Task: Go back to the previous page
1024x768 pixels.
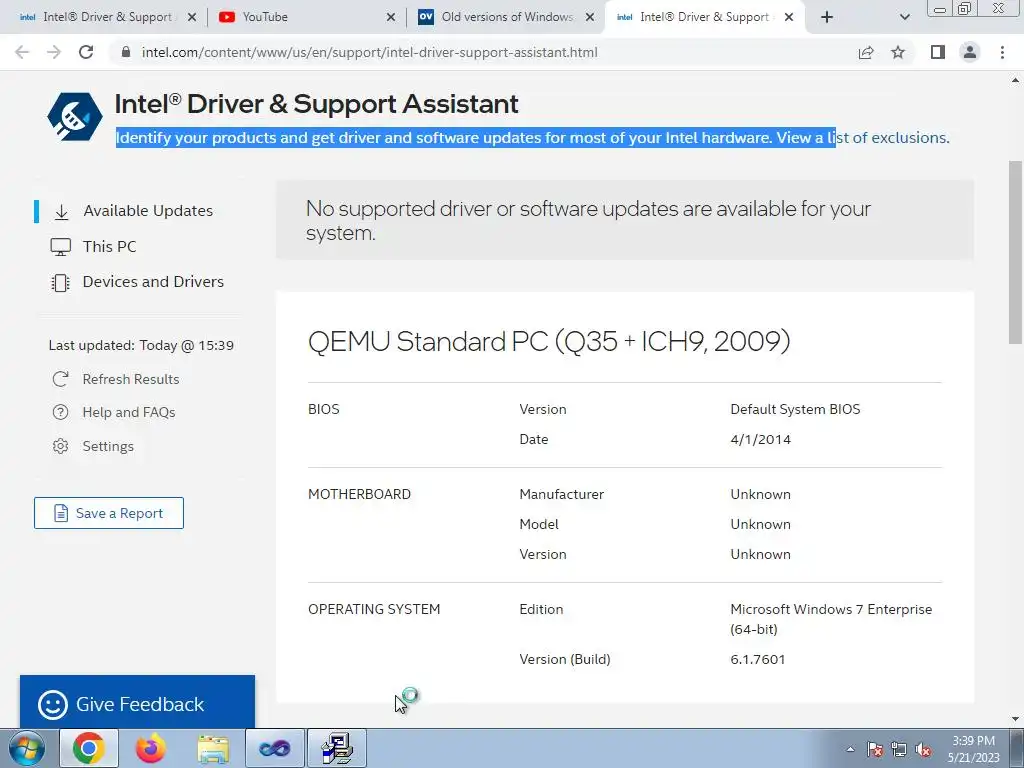Action: [x=22, y=52]
